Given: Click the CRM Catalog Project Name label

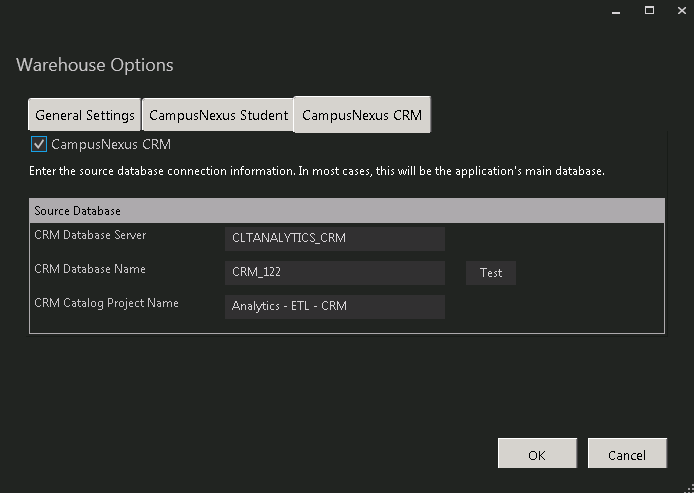Looking at the screenshot, I should pos(106,303).
